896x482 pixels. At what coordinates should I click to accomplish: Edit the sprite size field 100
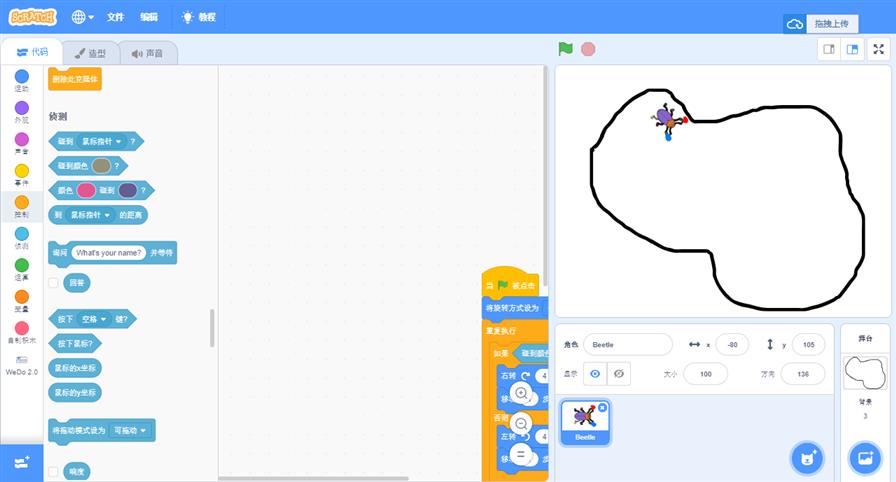pos(706,374)
